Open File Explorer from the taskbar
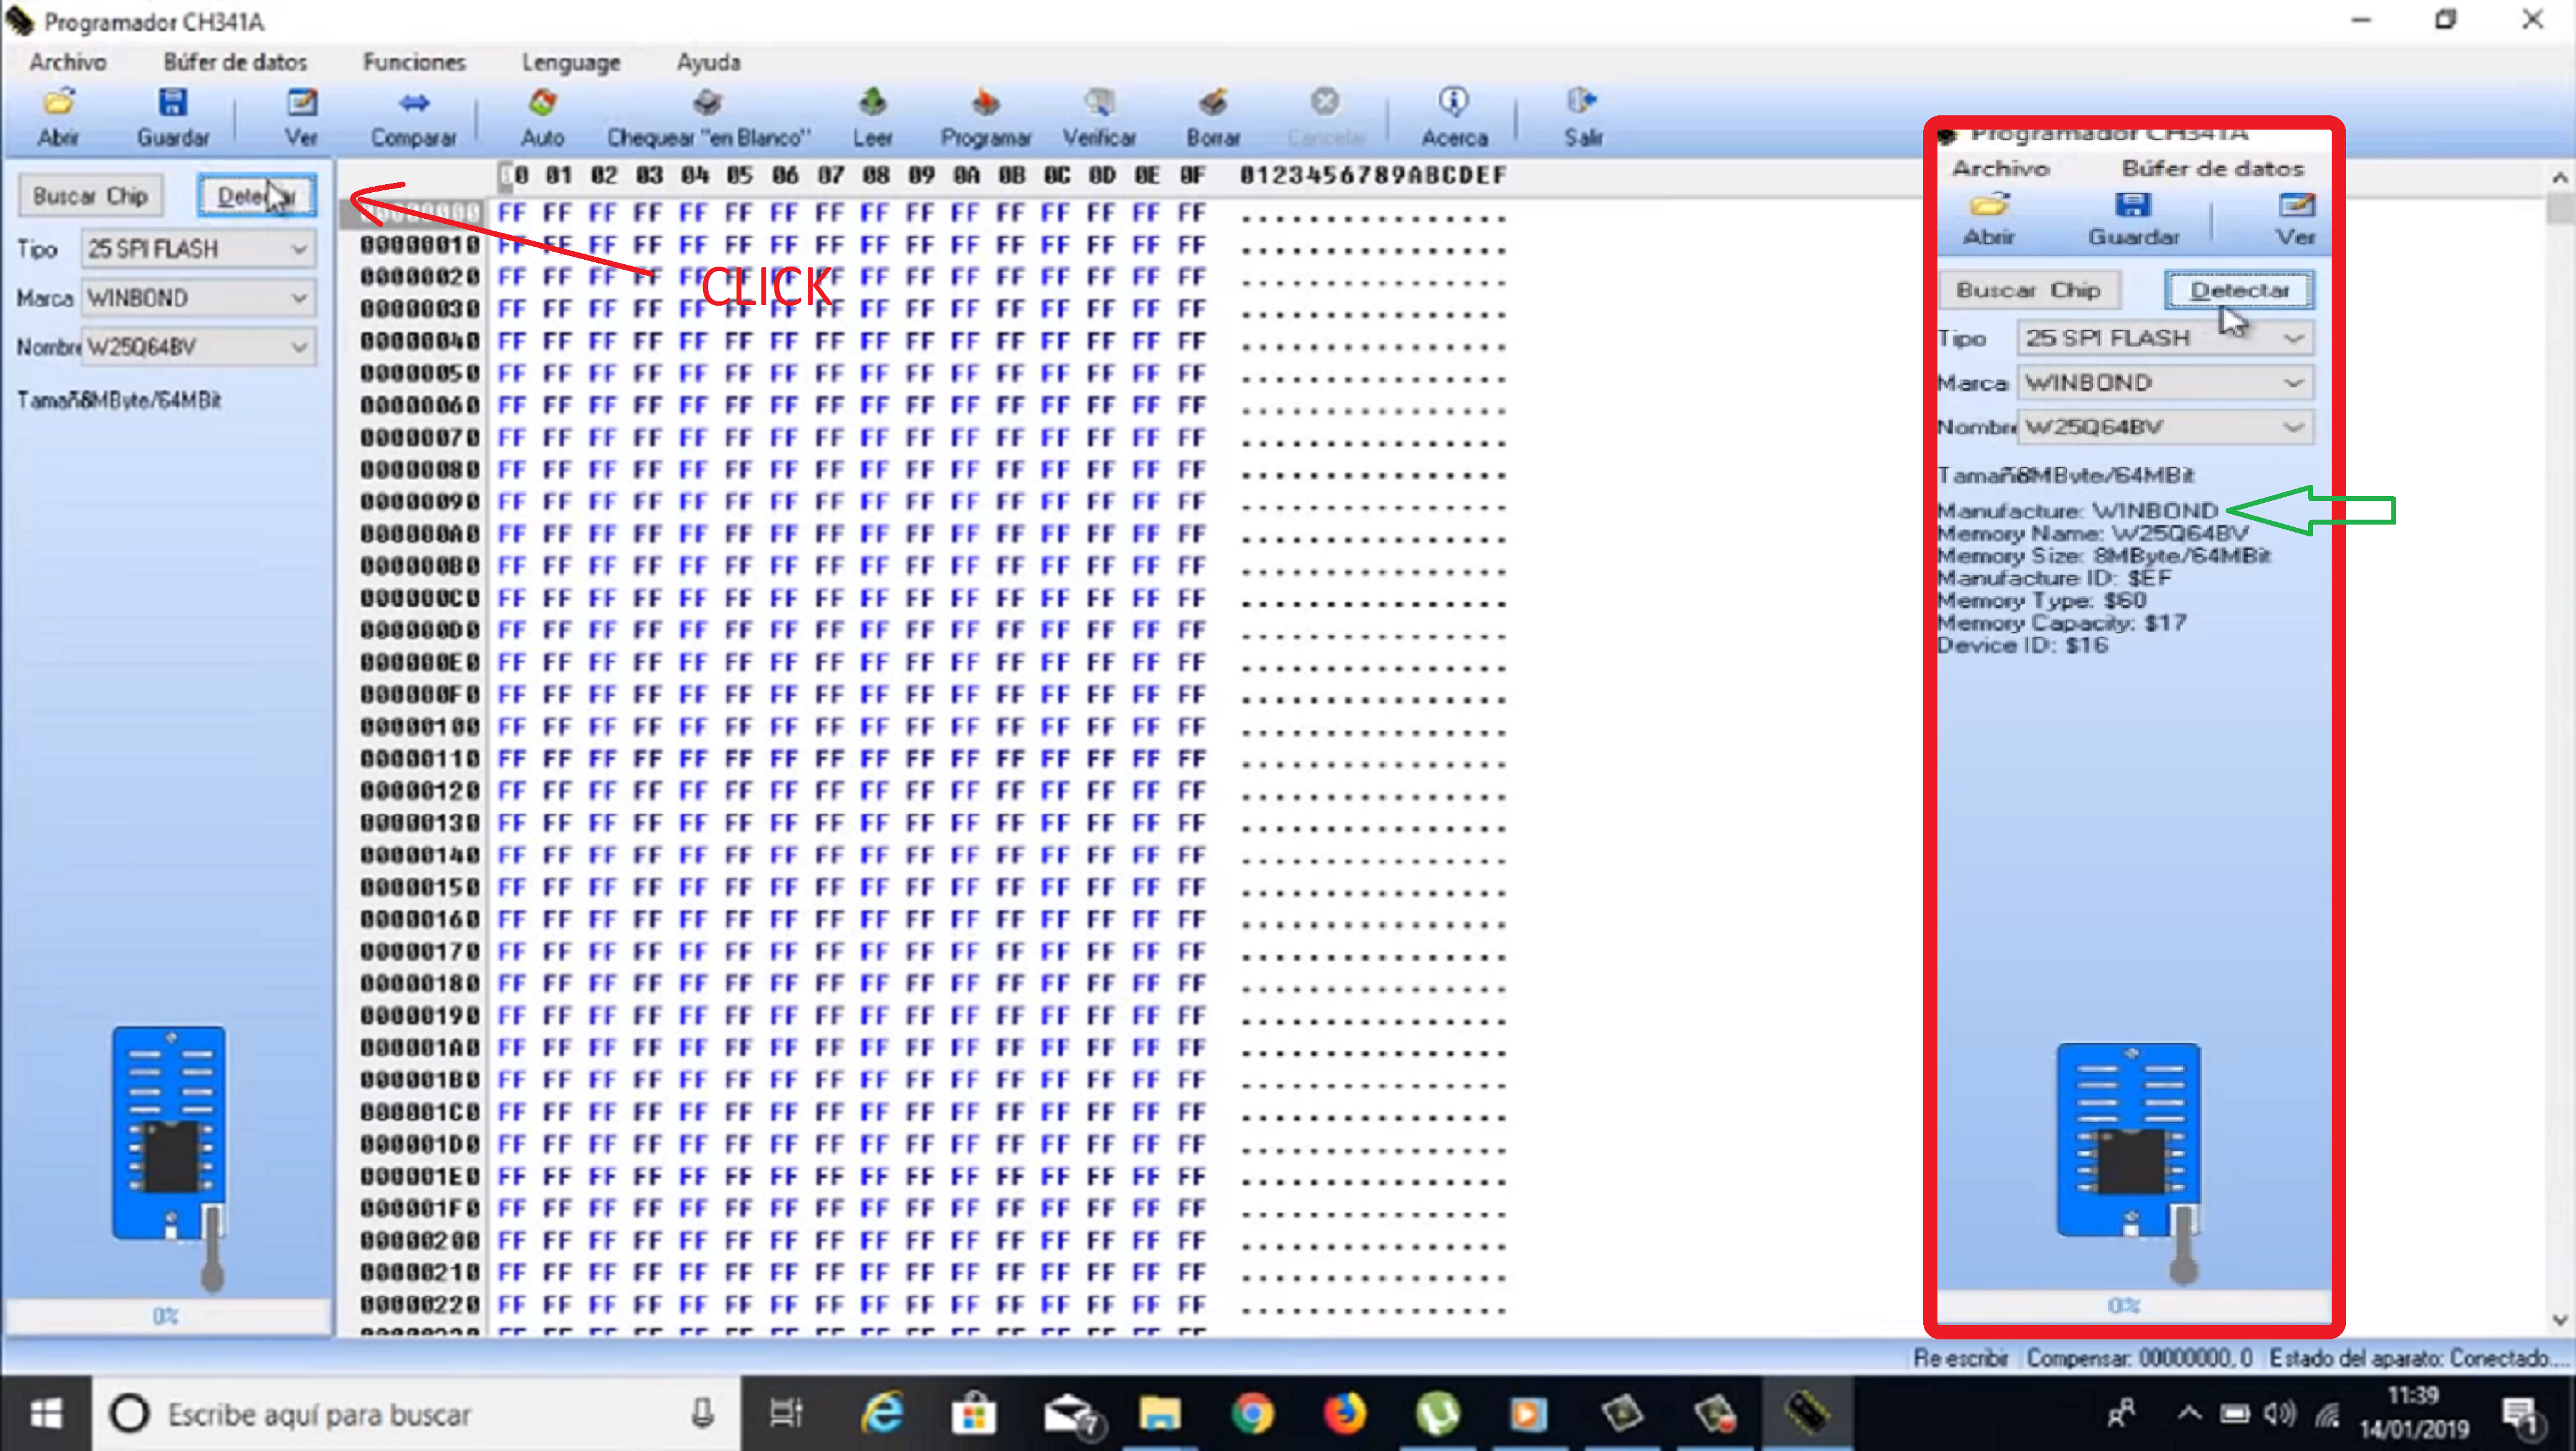Image resolution: width=2576 pixels, height=1451 pixels. point(1160,1414)
